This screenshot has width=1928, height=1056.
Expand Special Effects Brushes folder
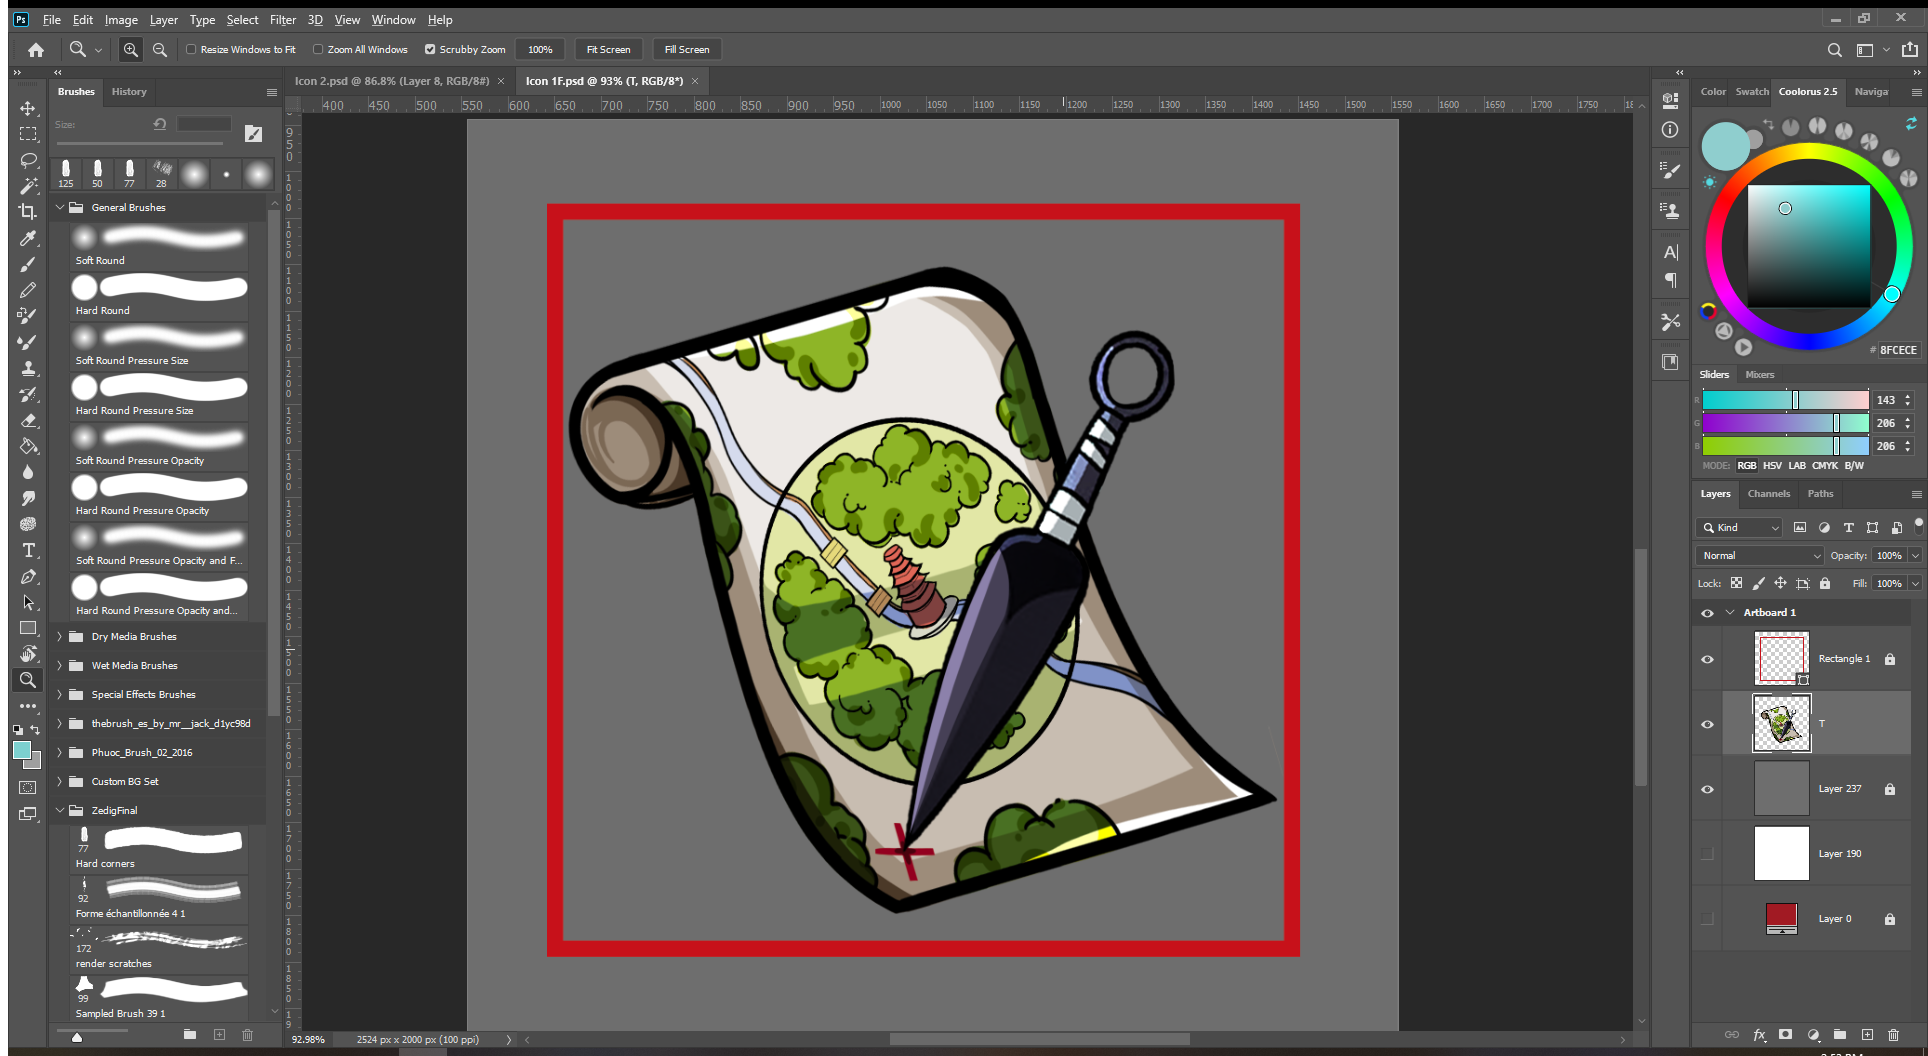(60, 694)
